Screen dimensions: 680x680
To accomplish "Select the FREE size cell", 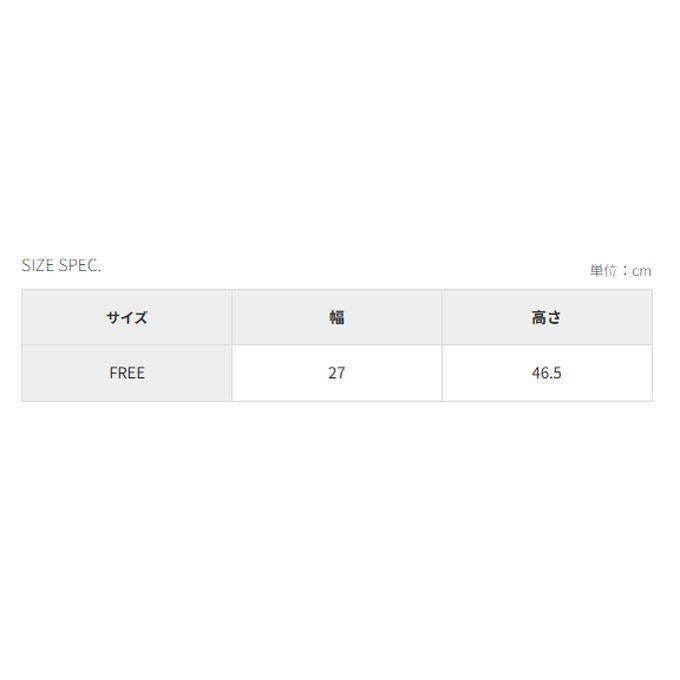I will coord(127,373).
